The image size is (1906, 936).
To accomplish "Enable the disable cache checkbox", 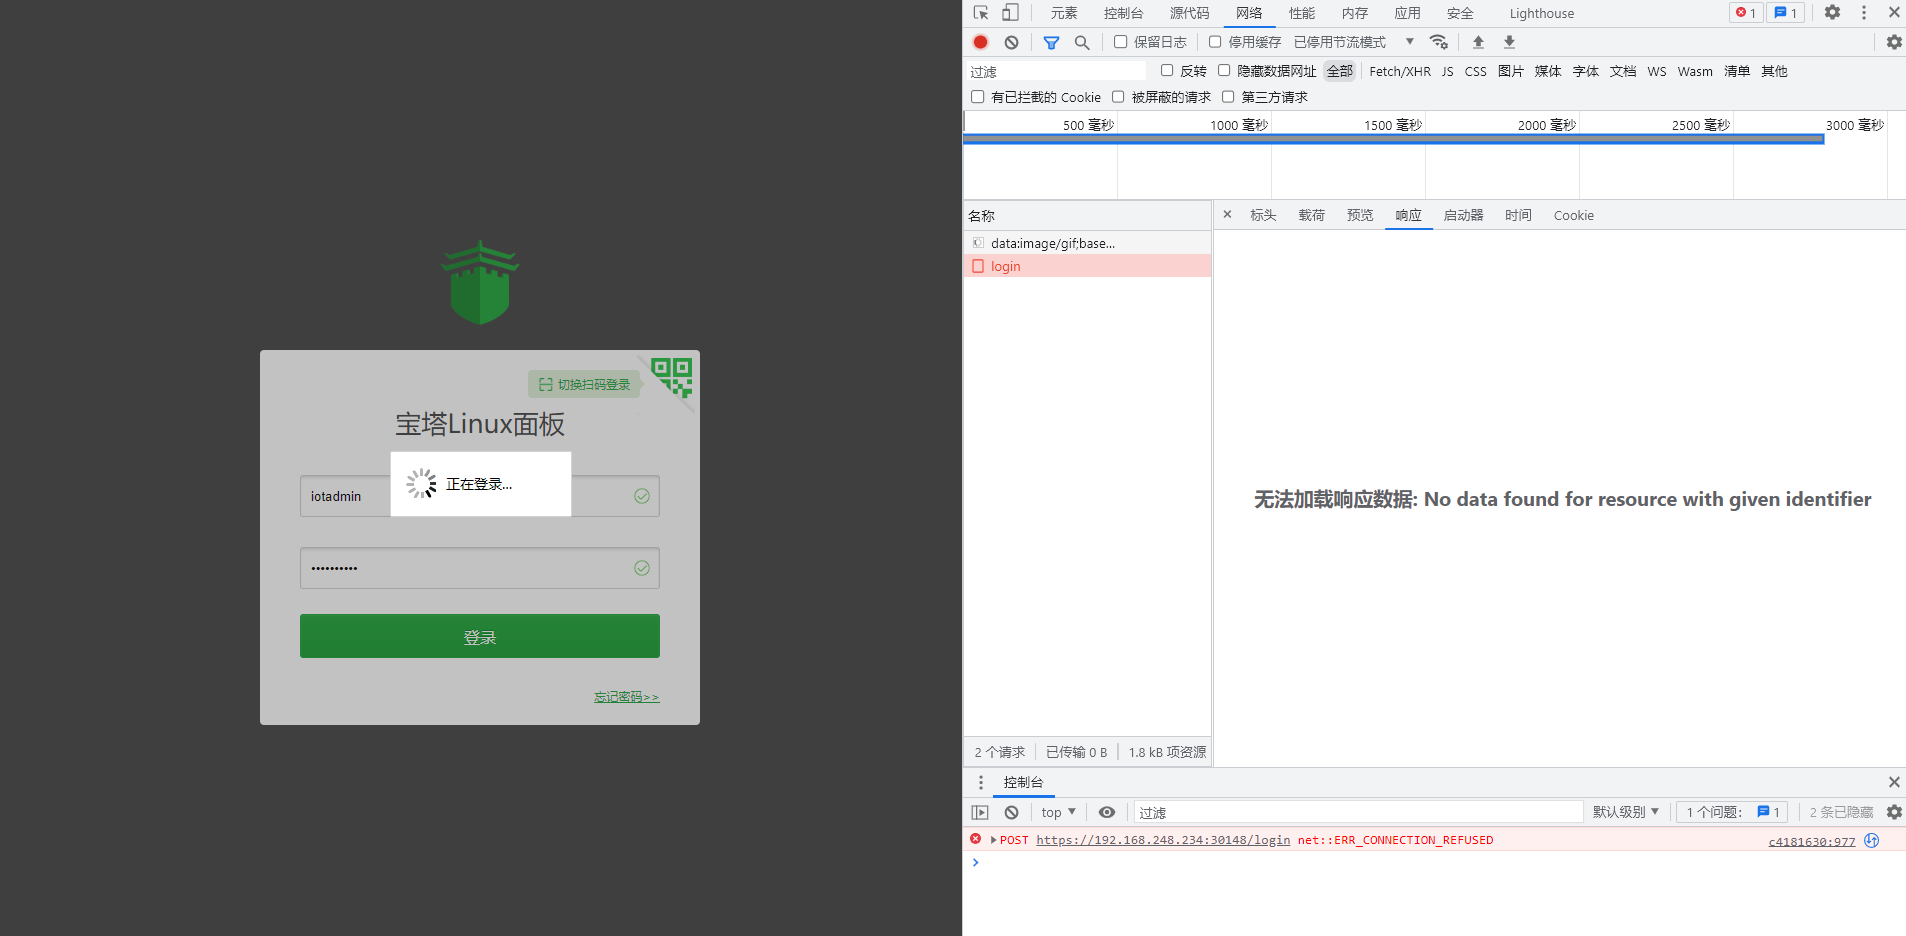I will click(x=1215, y=42).
